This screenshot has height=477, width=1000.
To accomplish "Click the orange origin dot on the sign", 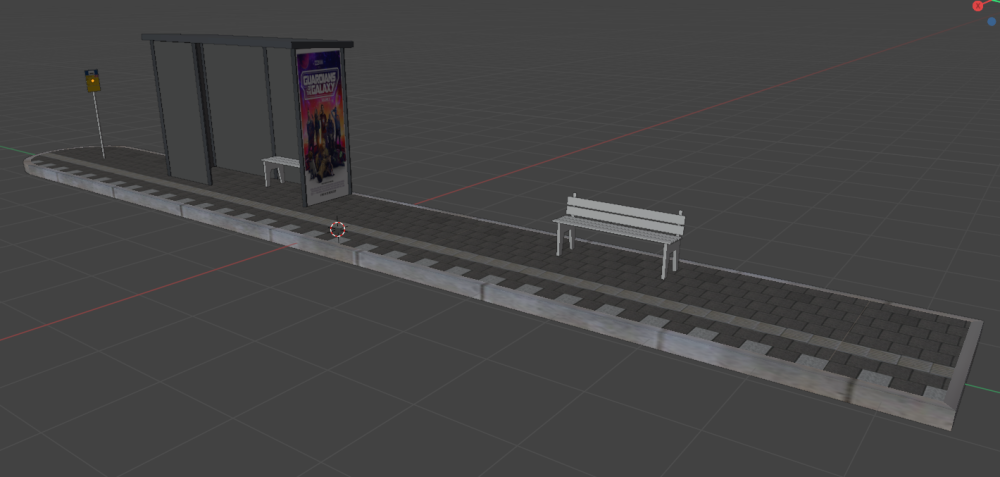I will pyautogui.click(x=93, y=83).
